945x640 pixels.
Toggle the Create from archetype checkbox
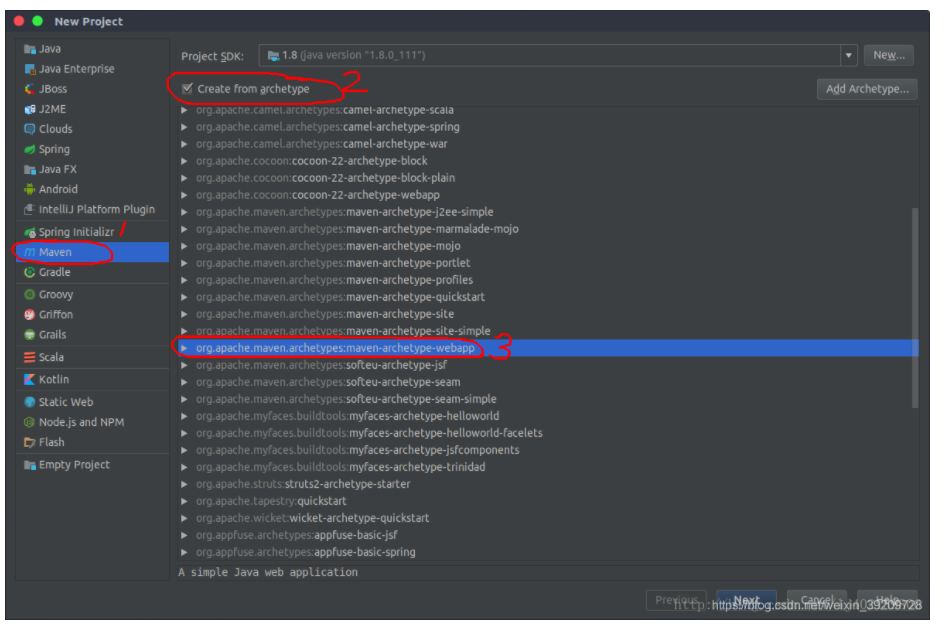click(x=187, y=89)
